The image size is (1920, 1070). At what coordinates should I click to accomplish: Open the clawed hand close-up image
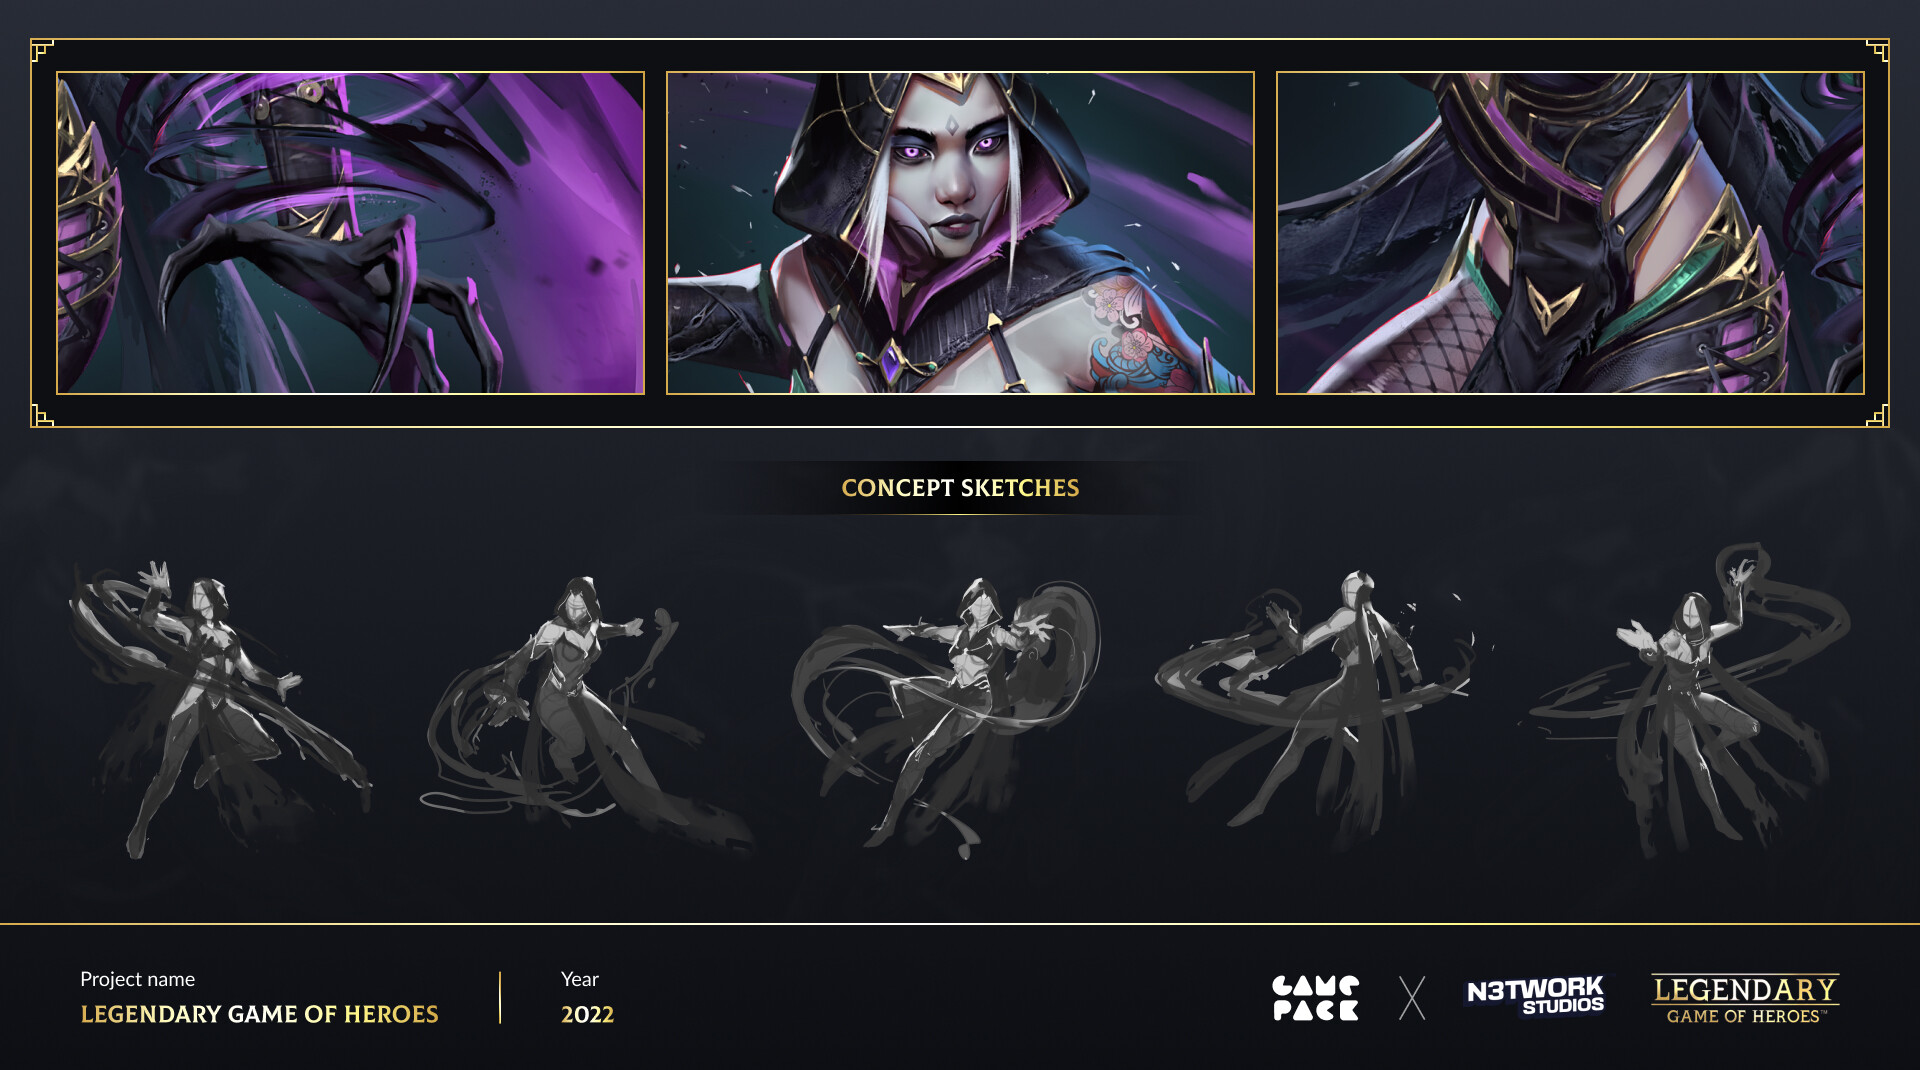[x=350, y=233]
